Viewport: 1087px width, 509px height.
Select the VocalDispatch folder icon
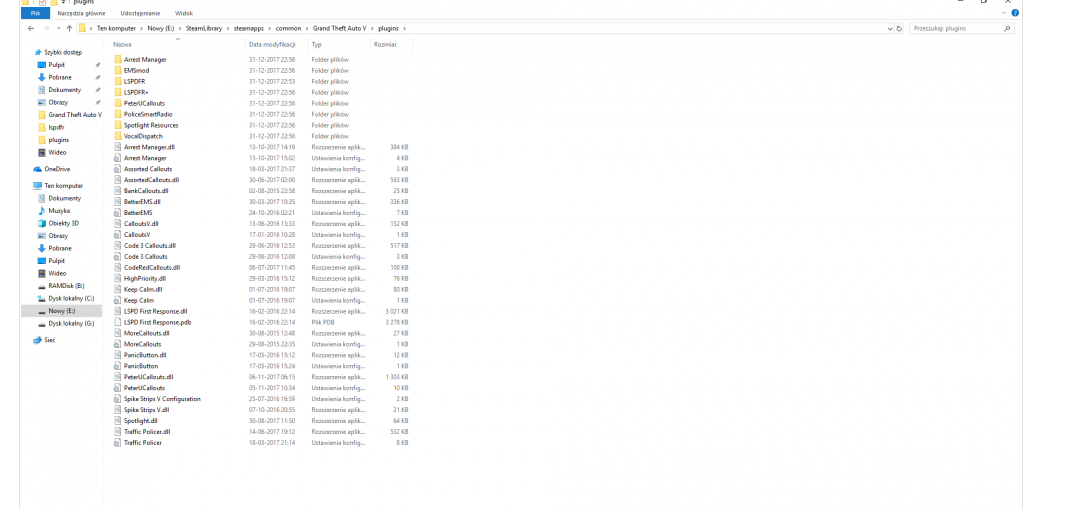pyautogui.click(x=117, y=136)
